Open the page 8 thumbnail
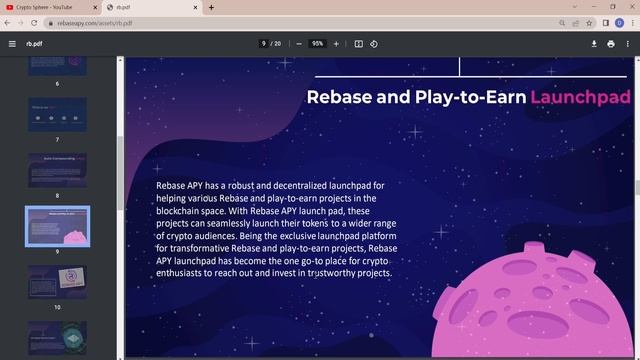640x360 pixels. [57, 171]
